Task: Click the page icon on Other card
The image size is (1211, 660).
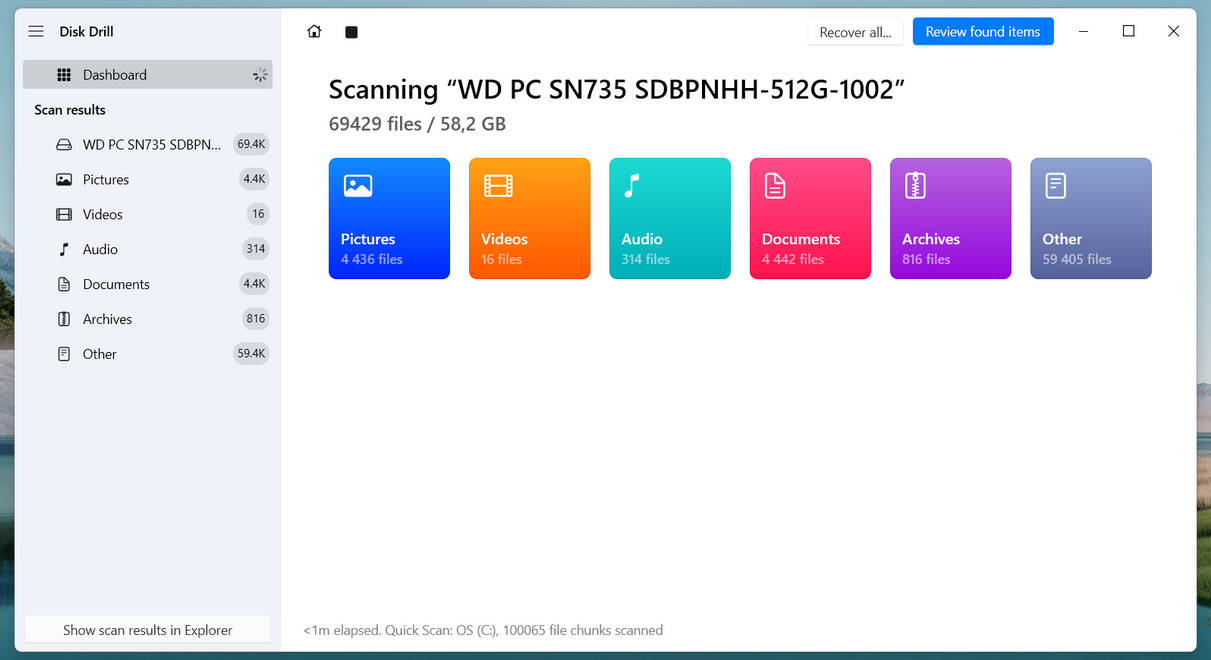Action: click(1056, 185)
